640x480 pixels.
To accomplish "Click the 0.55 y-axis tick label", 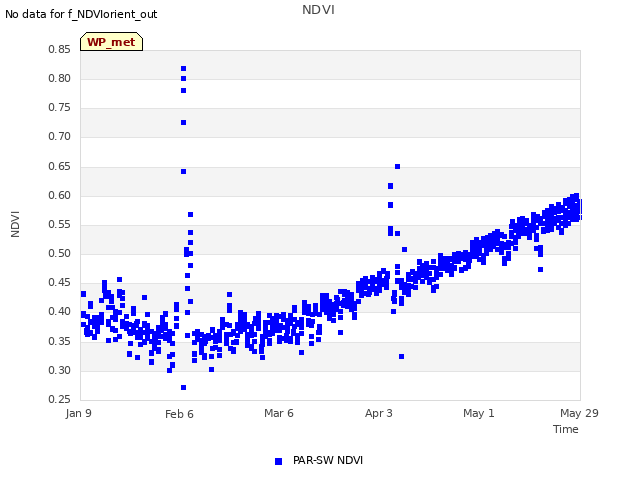I will pyautogui.click(x=60, y=224).
